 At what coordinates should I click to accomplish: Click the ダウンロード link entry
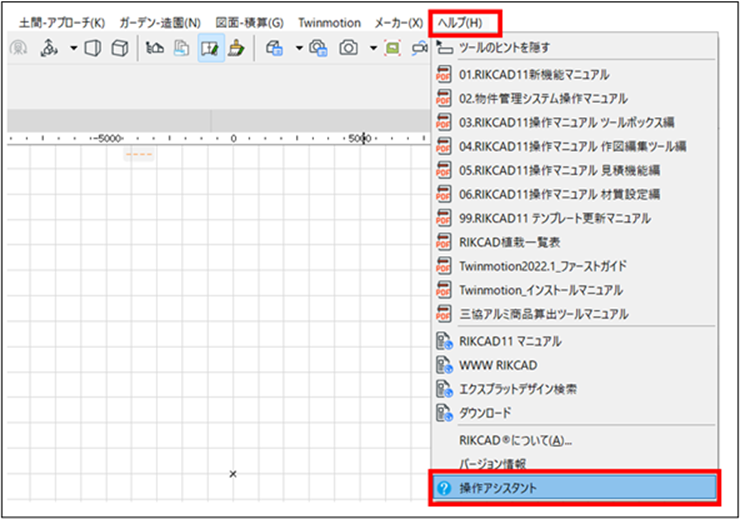pos(485,413)
